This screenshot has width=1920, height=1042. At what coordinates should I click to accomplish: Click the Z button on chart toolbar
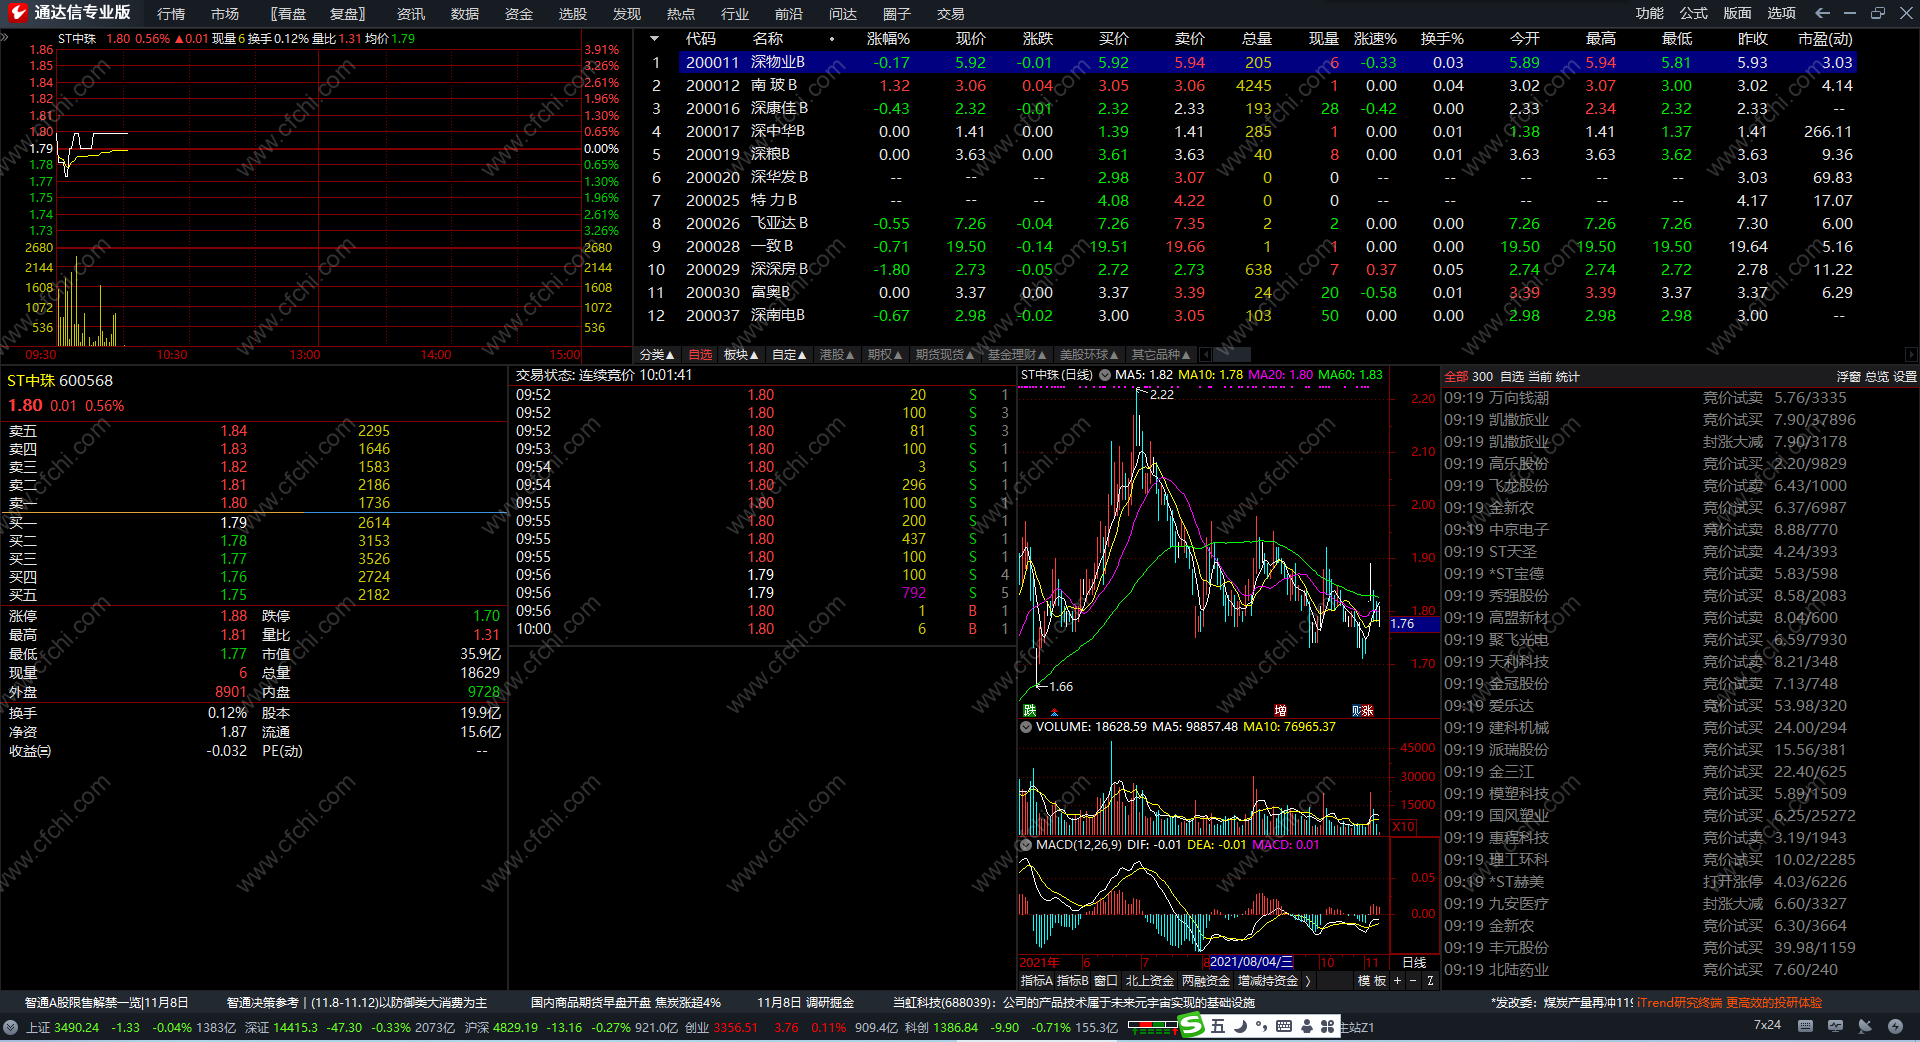point(1430,981)
